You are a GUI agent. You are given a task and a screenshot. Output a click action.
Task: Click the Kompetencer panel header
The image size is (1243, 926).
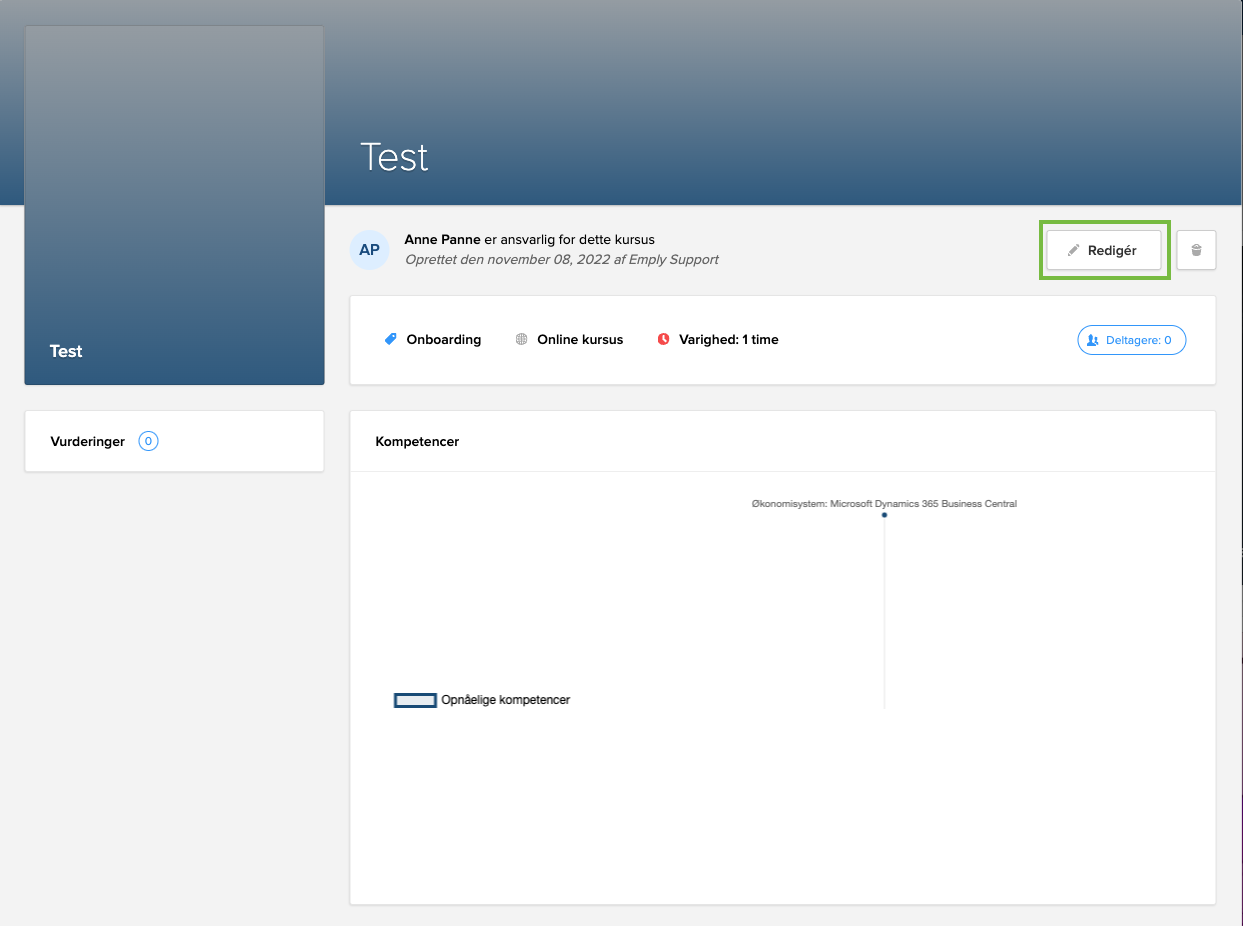pos(417,441)
